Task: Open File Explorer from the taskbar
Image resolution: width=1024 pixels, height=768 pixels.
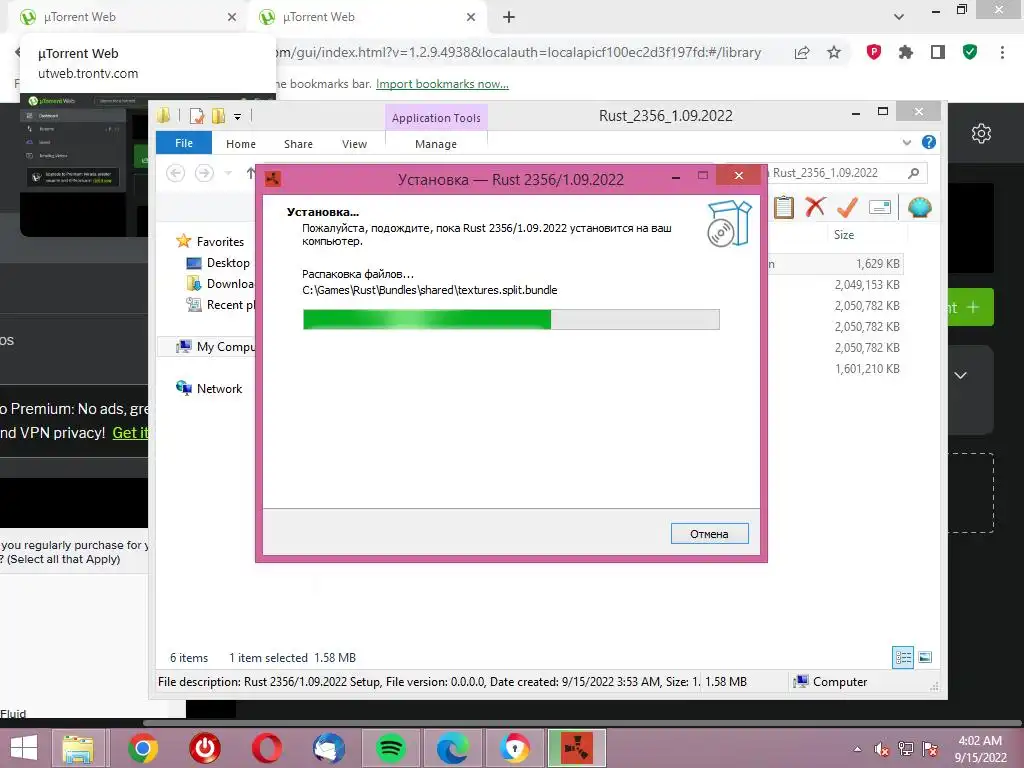Action: coord(78,748)
